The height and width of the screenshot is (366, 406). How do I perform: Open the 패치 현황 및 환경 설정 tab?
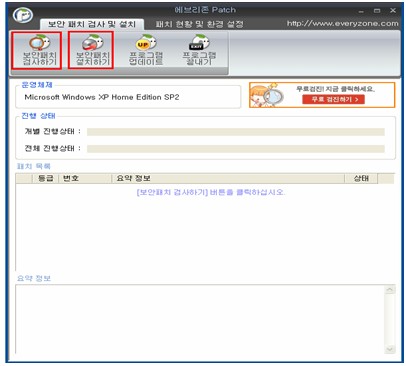coord(199,24)
